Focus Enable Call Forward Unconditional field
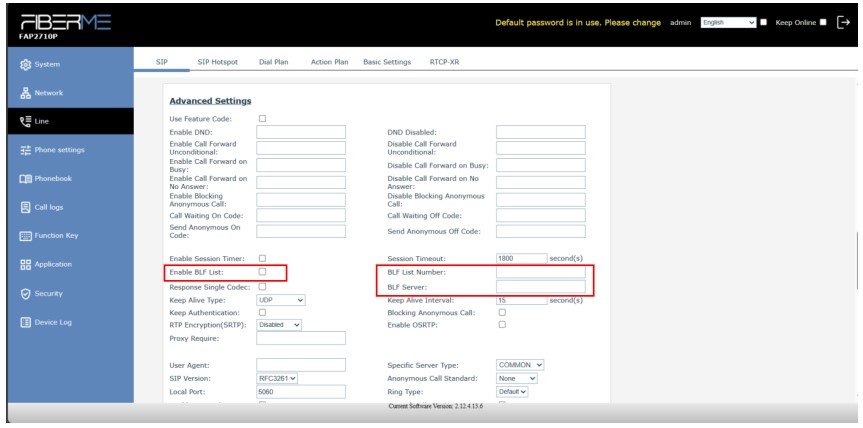This screenshot has width=863, height=428. (x=301, y=148)
